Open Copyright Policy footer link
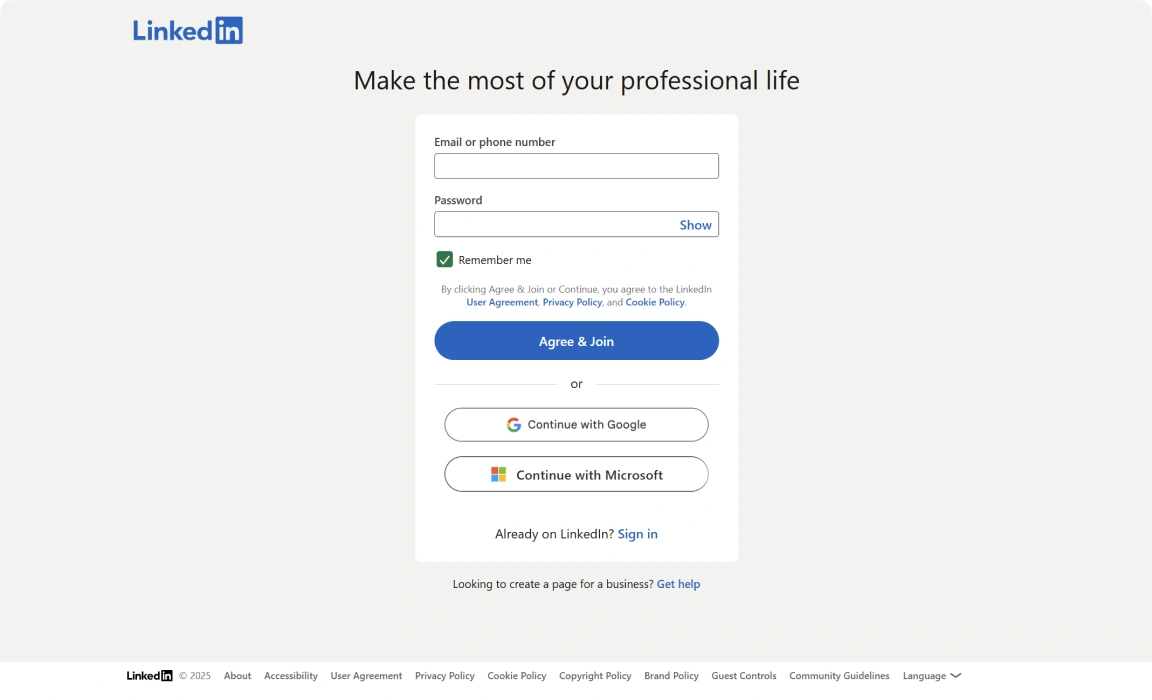1152x700 pixels. tap(595, 676)
